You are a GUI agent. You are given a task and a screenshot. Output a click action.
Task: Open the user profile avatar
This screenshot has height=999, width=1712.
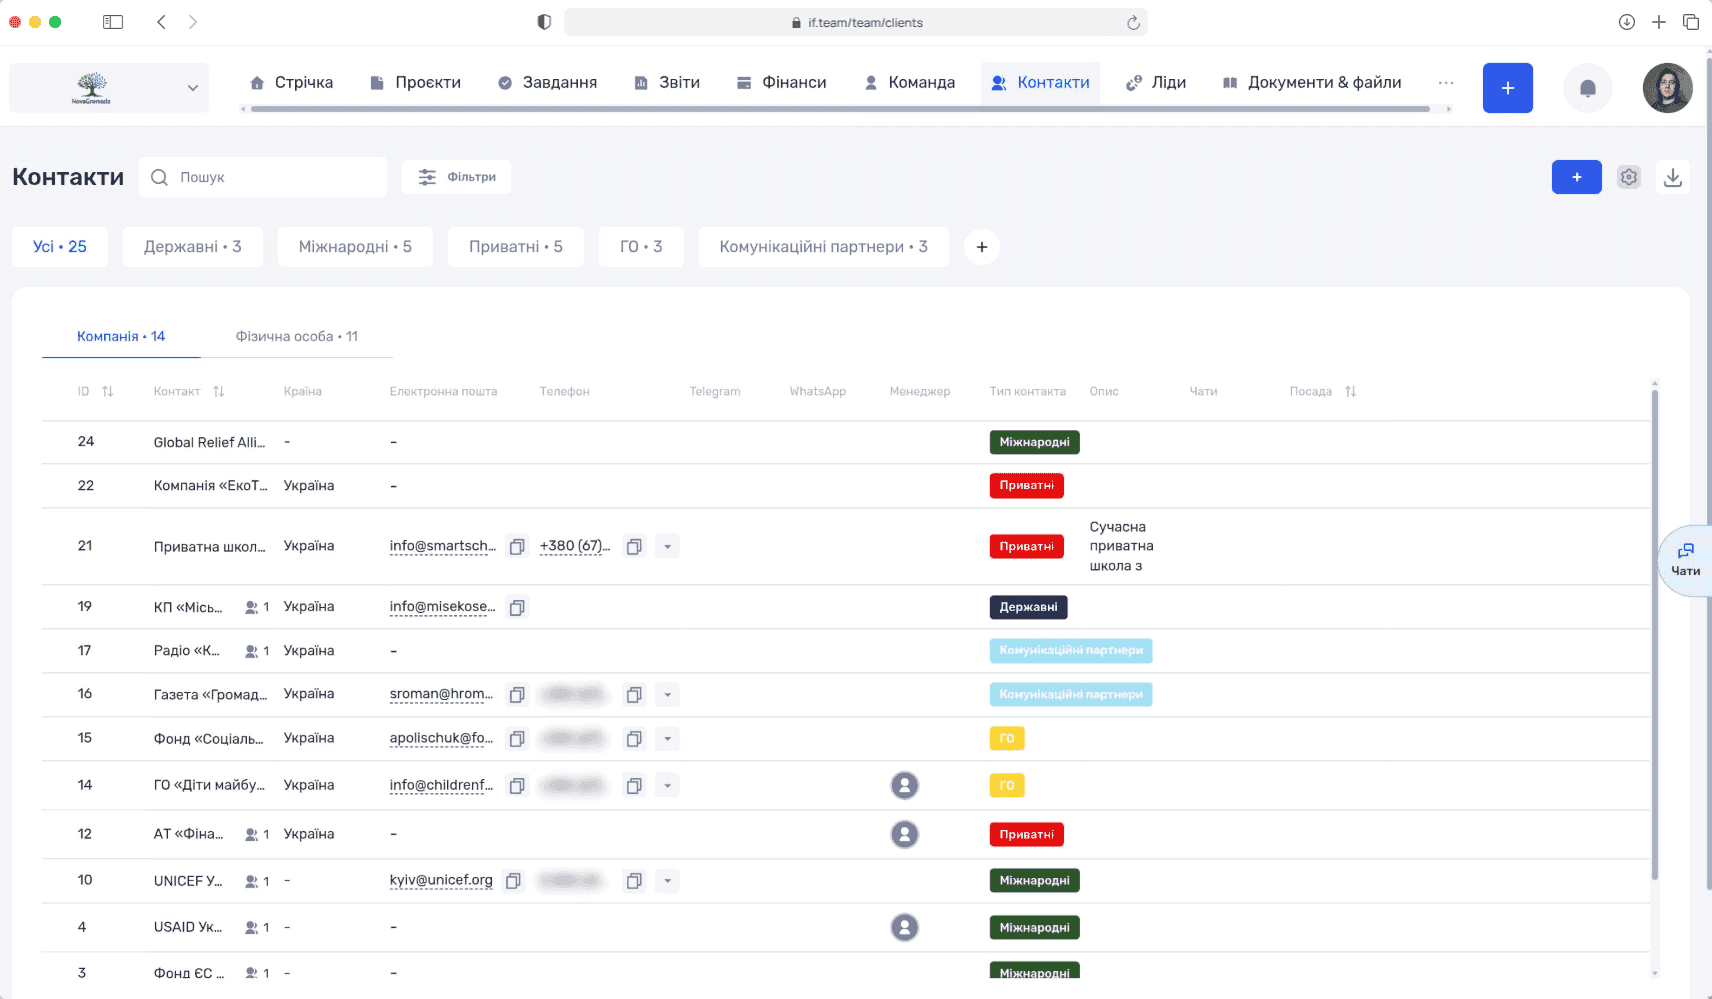[x=1667, y=88]
